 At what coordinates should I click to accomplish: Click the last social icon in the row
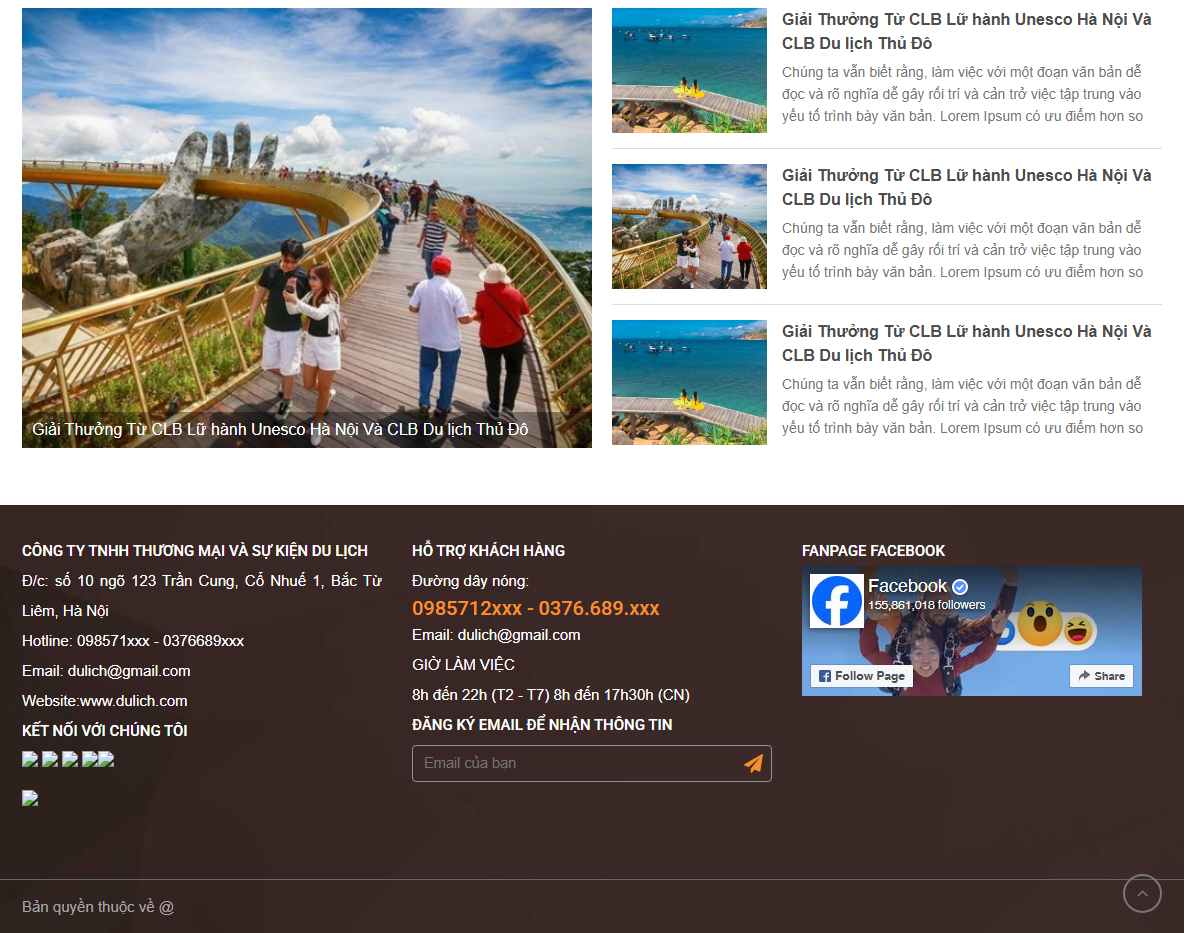105,759
